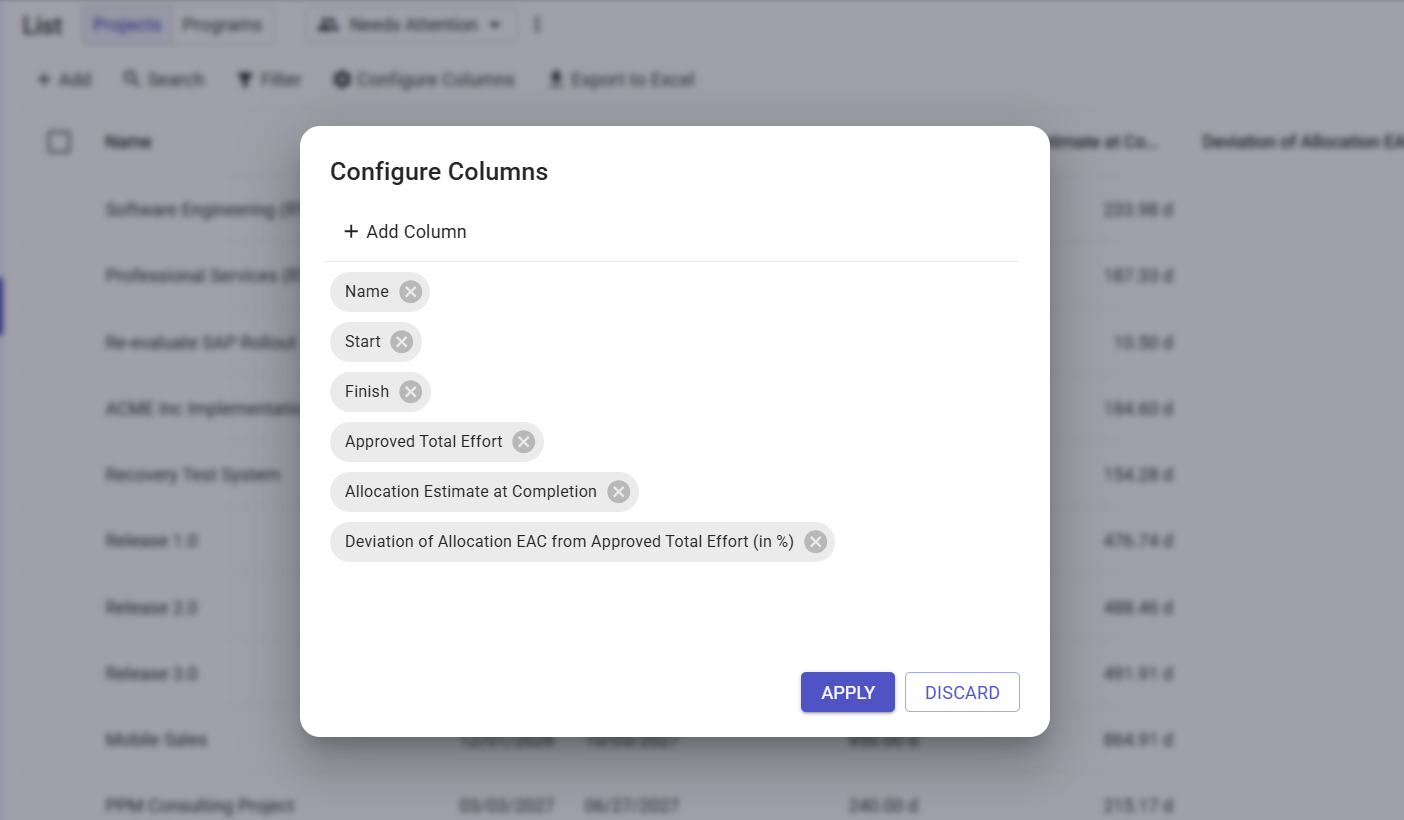Click Export to Excel toolbar icon
The image size is (1404, 820).
557,80
